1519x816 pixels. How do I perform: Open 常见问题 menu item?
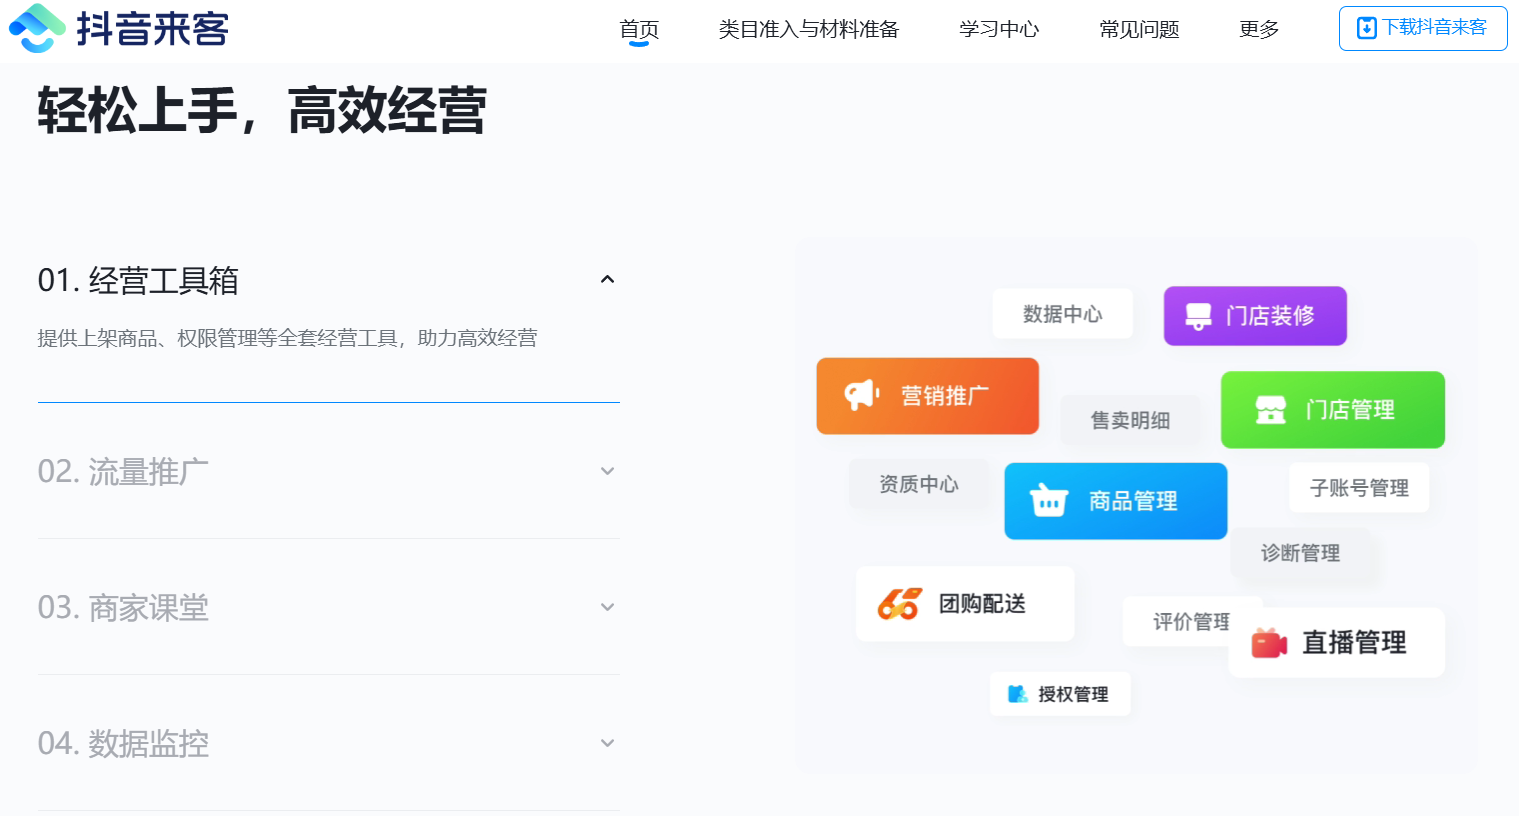[x=1139, y=30]
